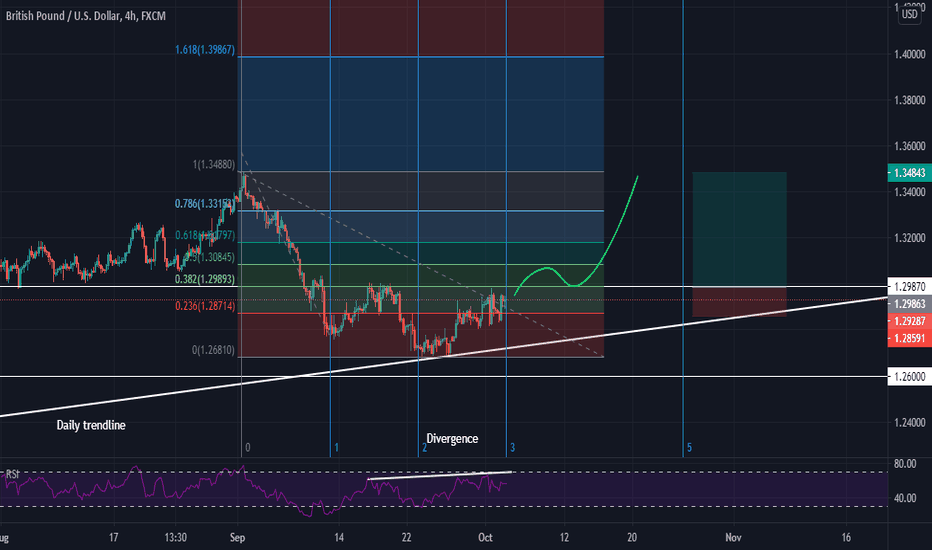Viewport: 932px width, 550px height.
Task: Click the 40.00 RSI scale label
Action: click(x=905, y=498)
